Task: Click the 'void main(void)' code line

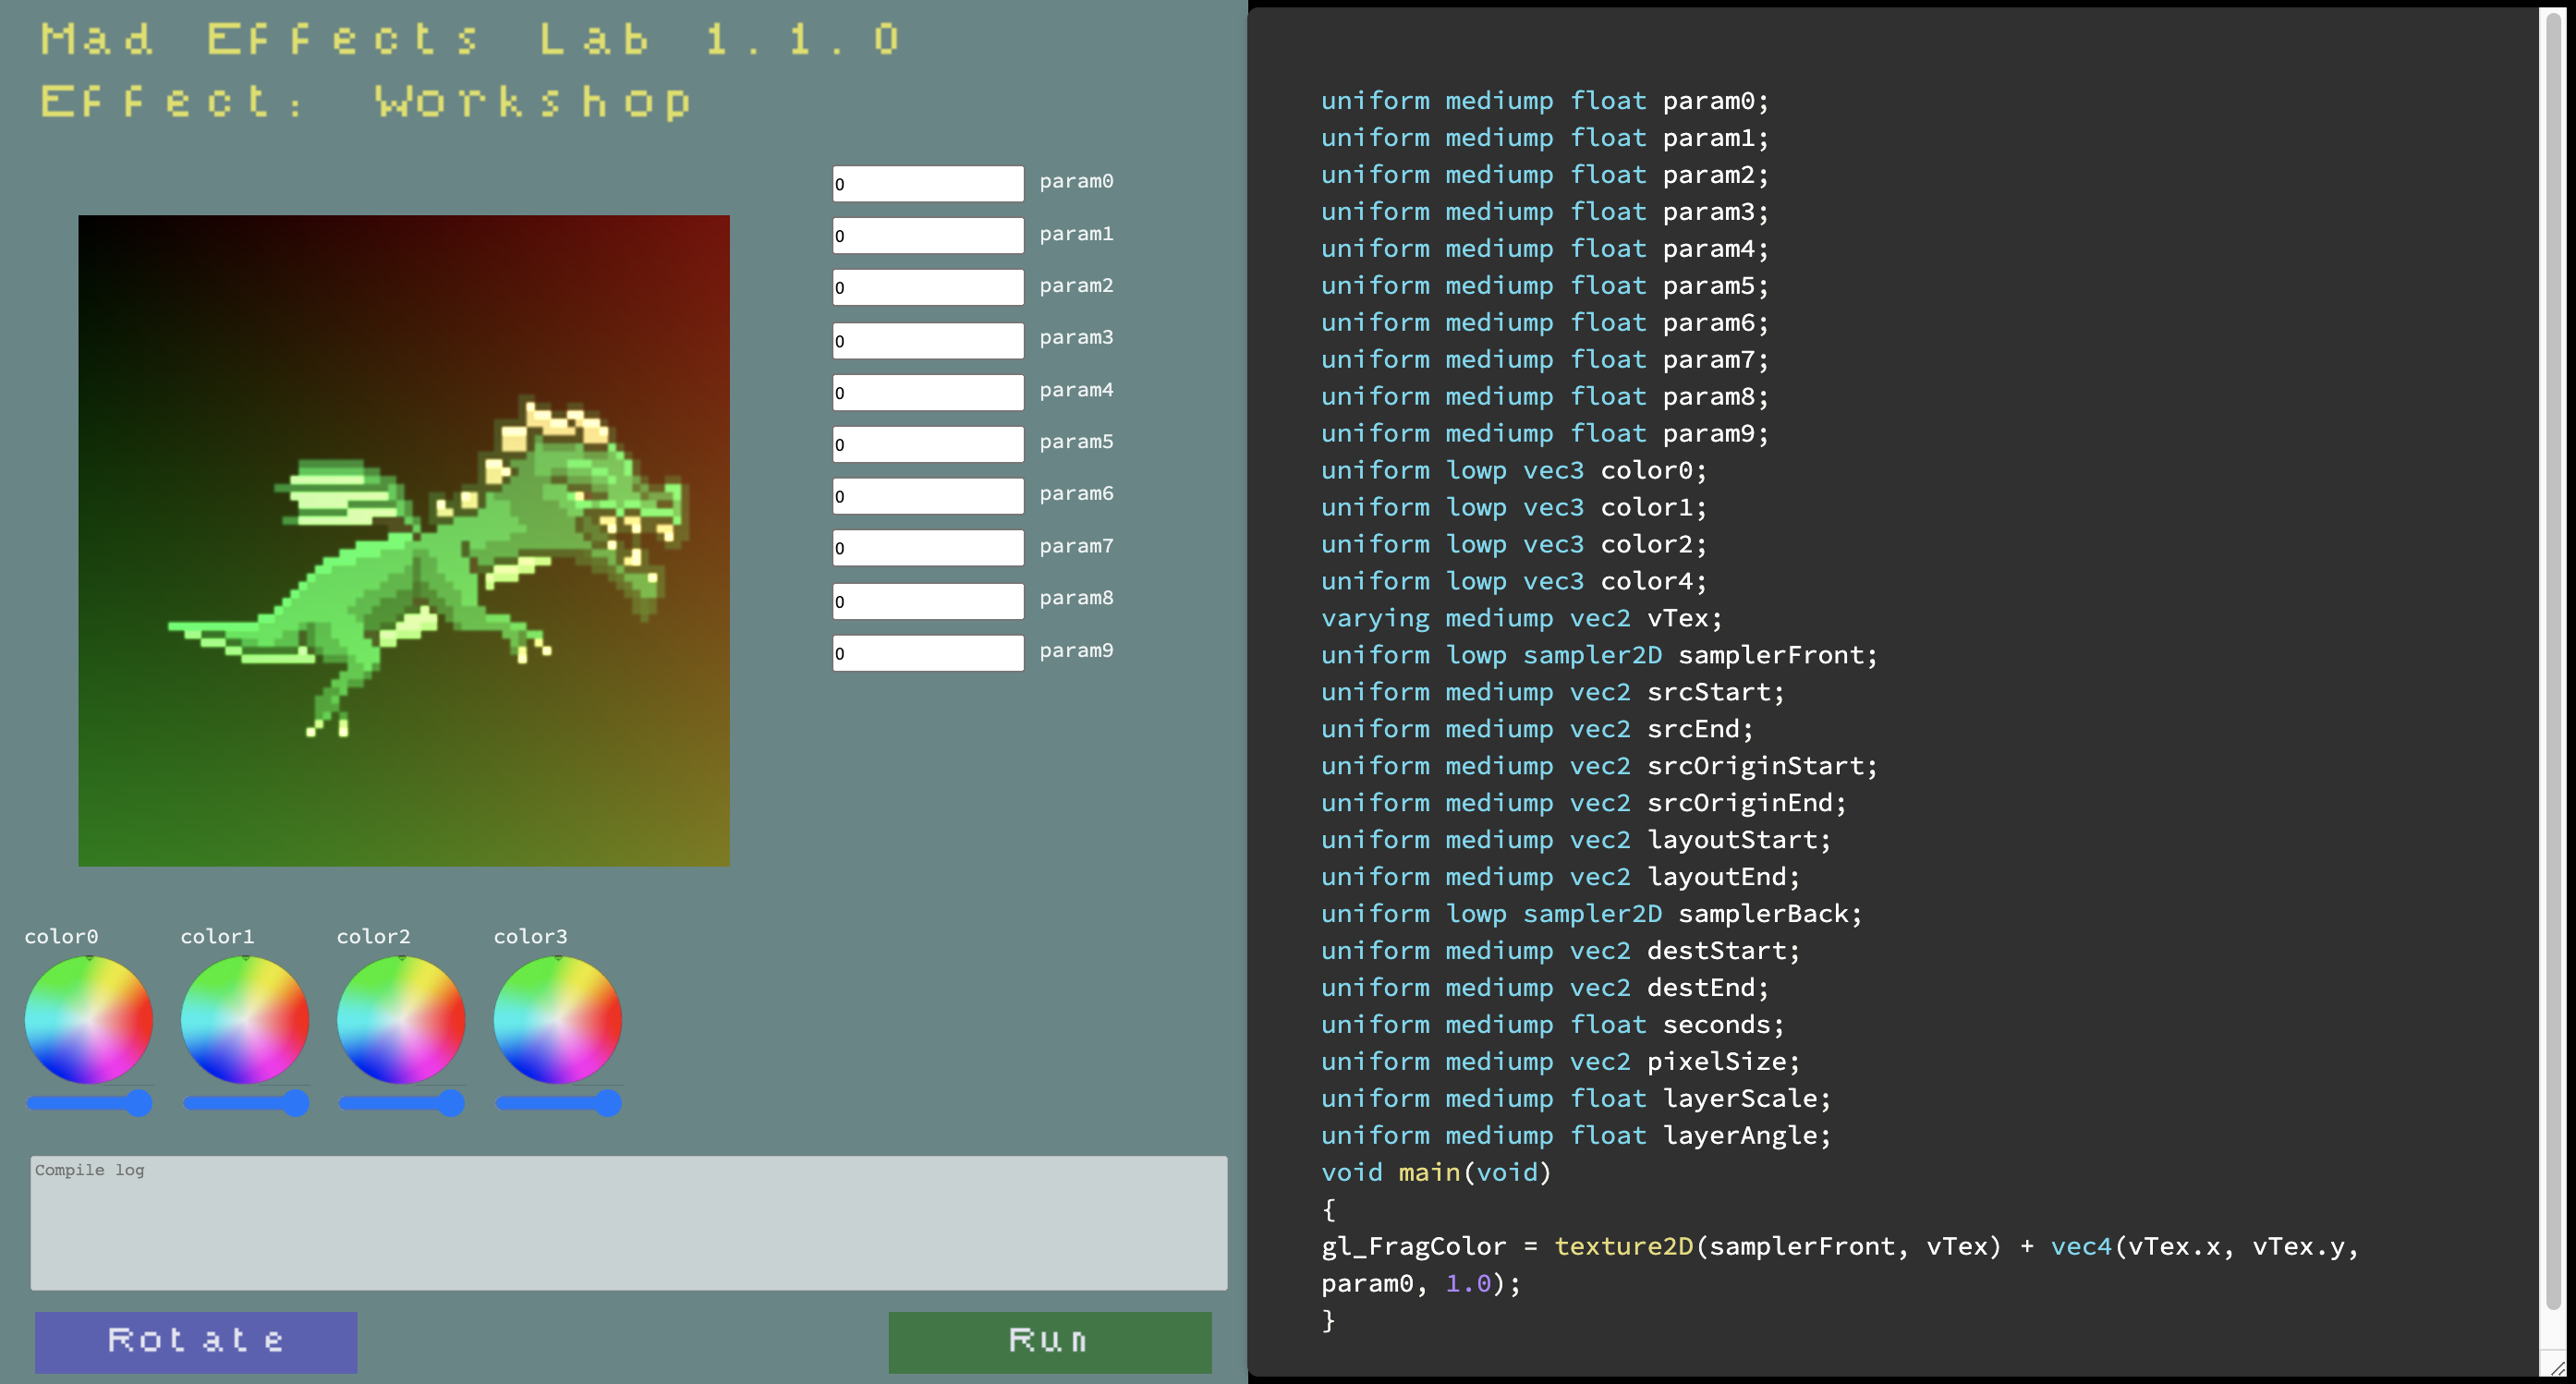Action: 1436,1173
